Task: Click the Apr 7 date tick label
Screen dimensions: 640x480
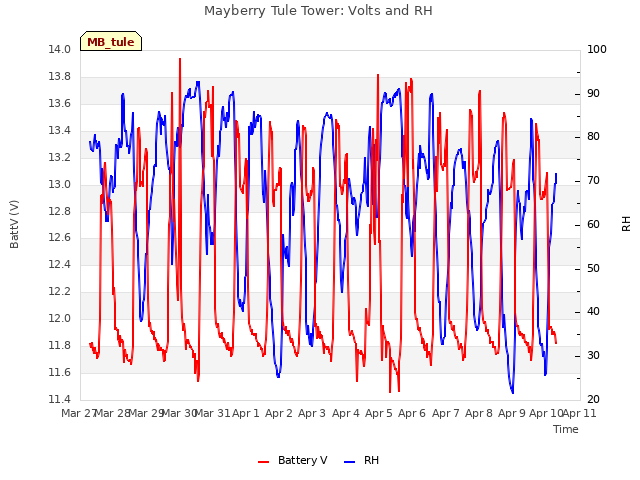Action: (x=446, y=413)
